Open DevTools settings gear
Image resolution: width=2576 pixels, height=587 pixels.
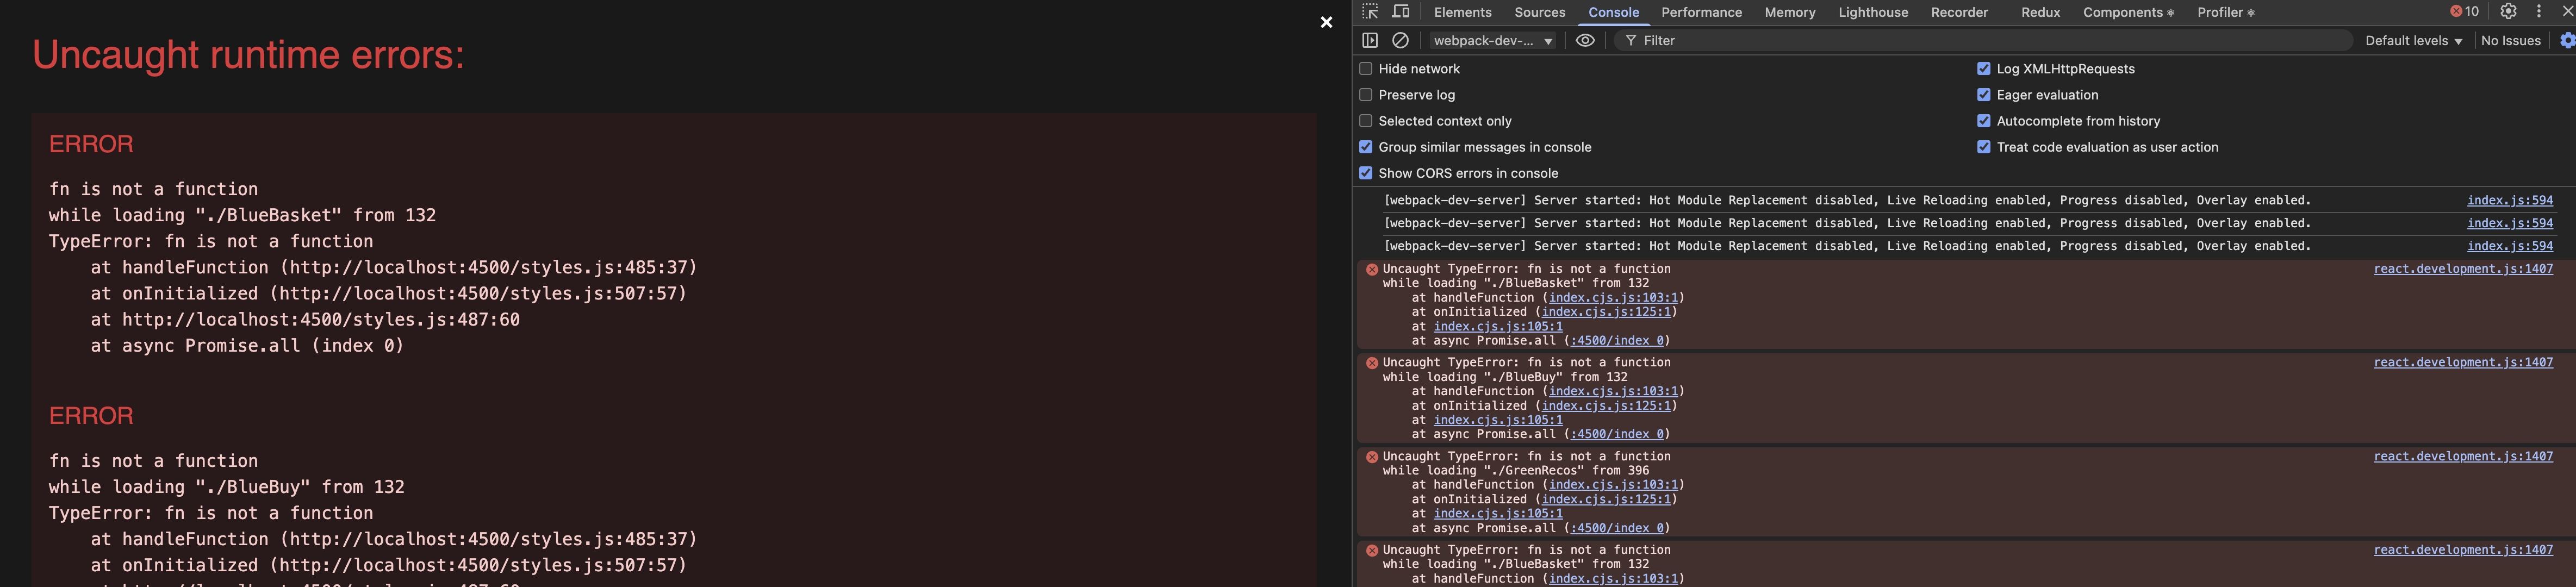(2508, 11)
